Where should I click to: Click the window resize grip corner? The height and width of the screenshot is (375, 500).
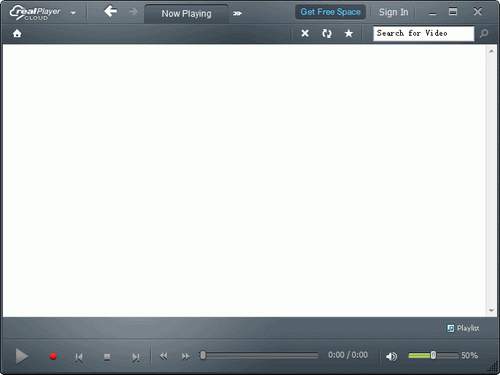pyautogui.click(x=493, y=367)
